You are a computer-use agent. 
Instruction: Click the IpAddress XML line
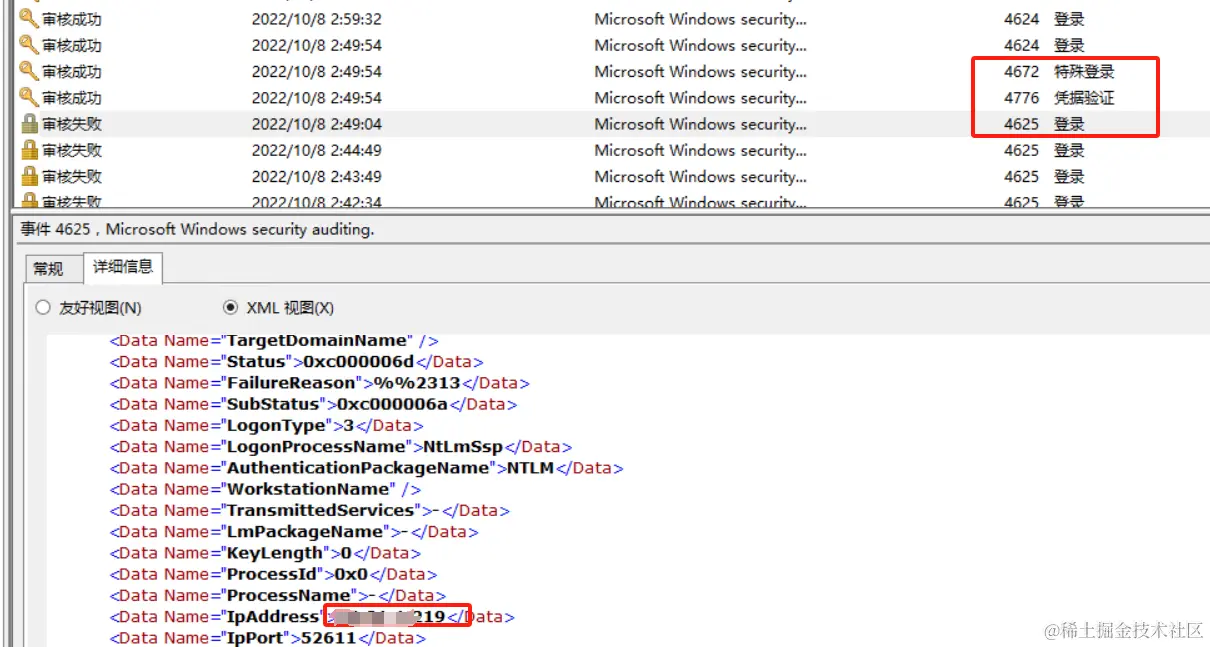[x=312, y=616]
